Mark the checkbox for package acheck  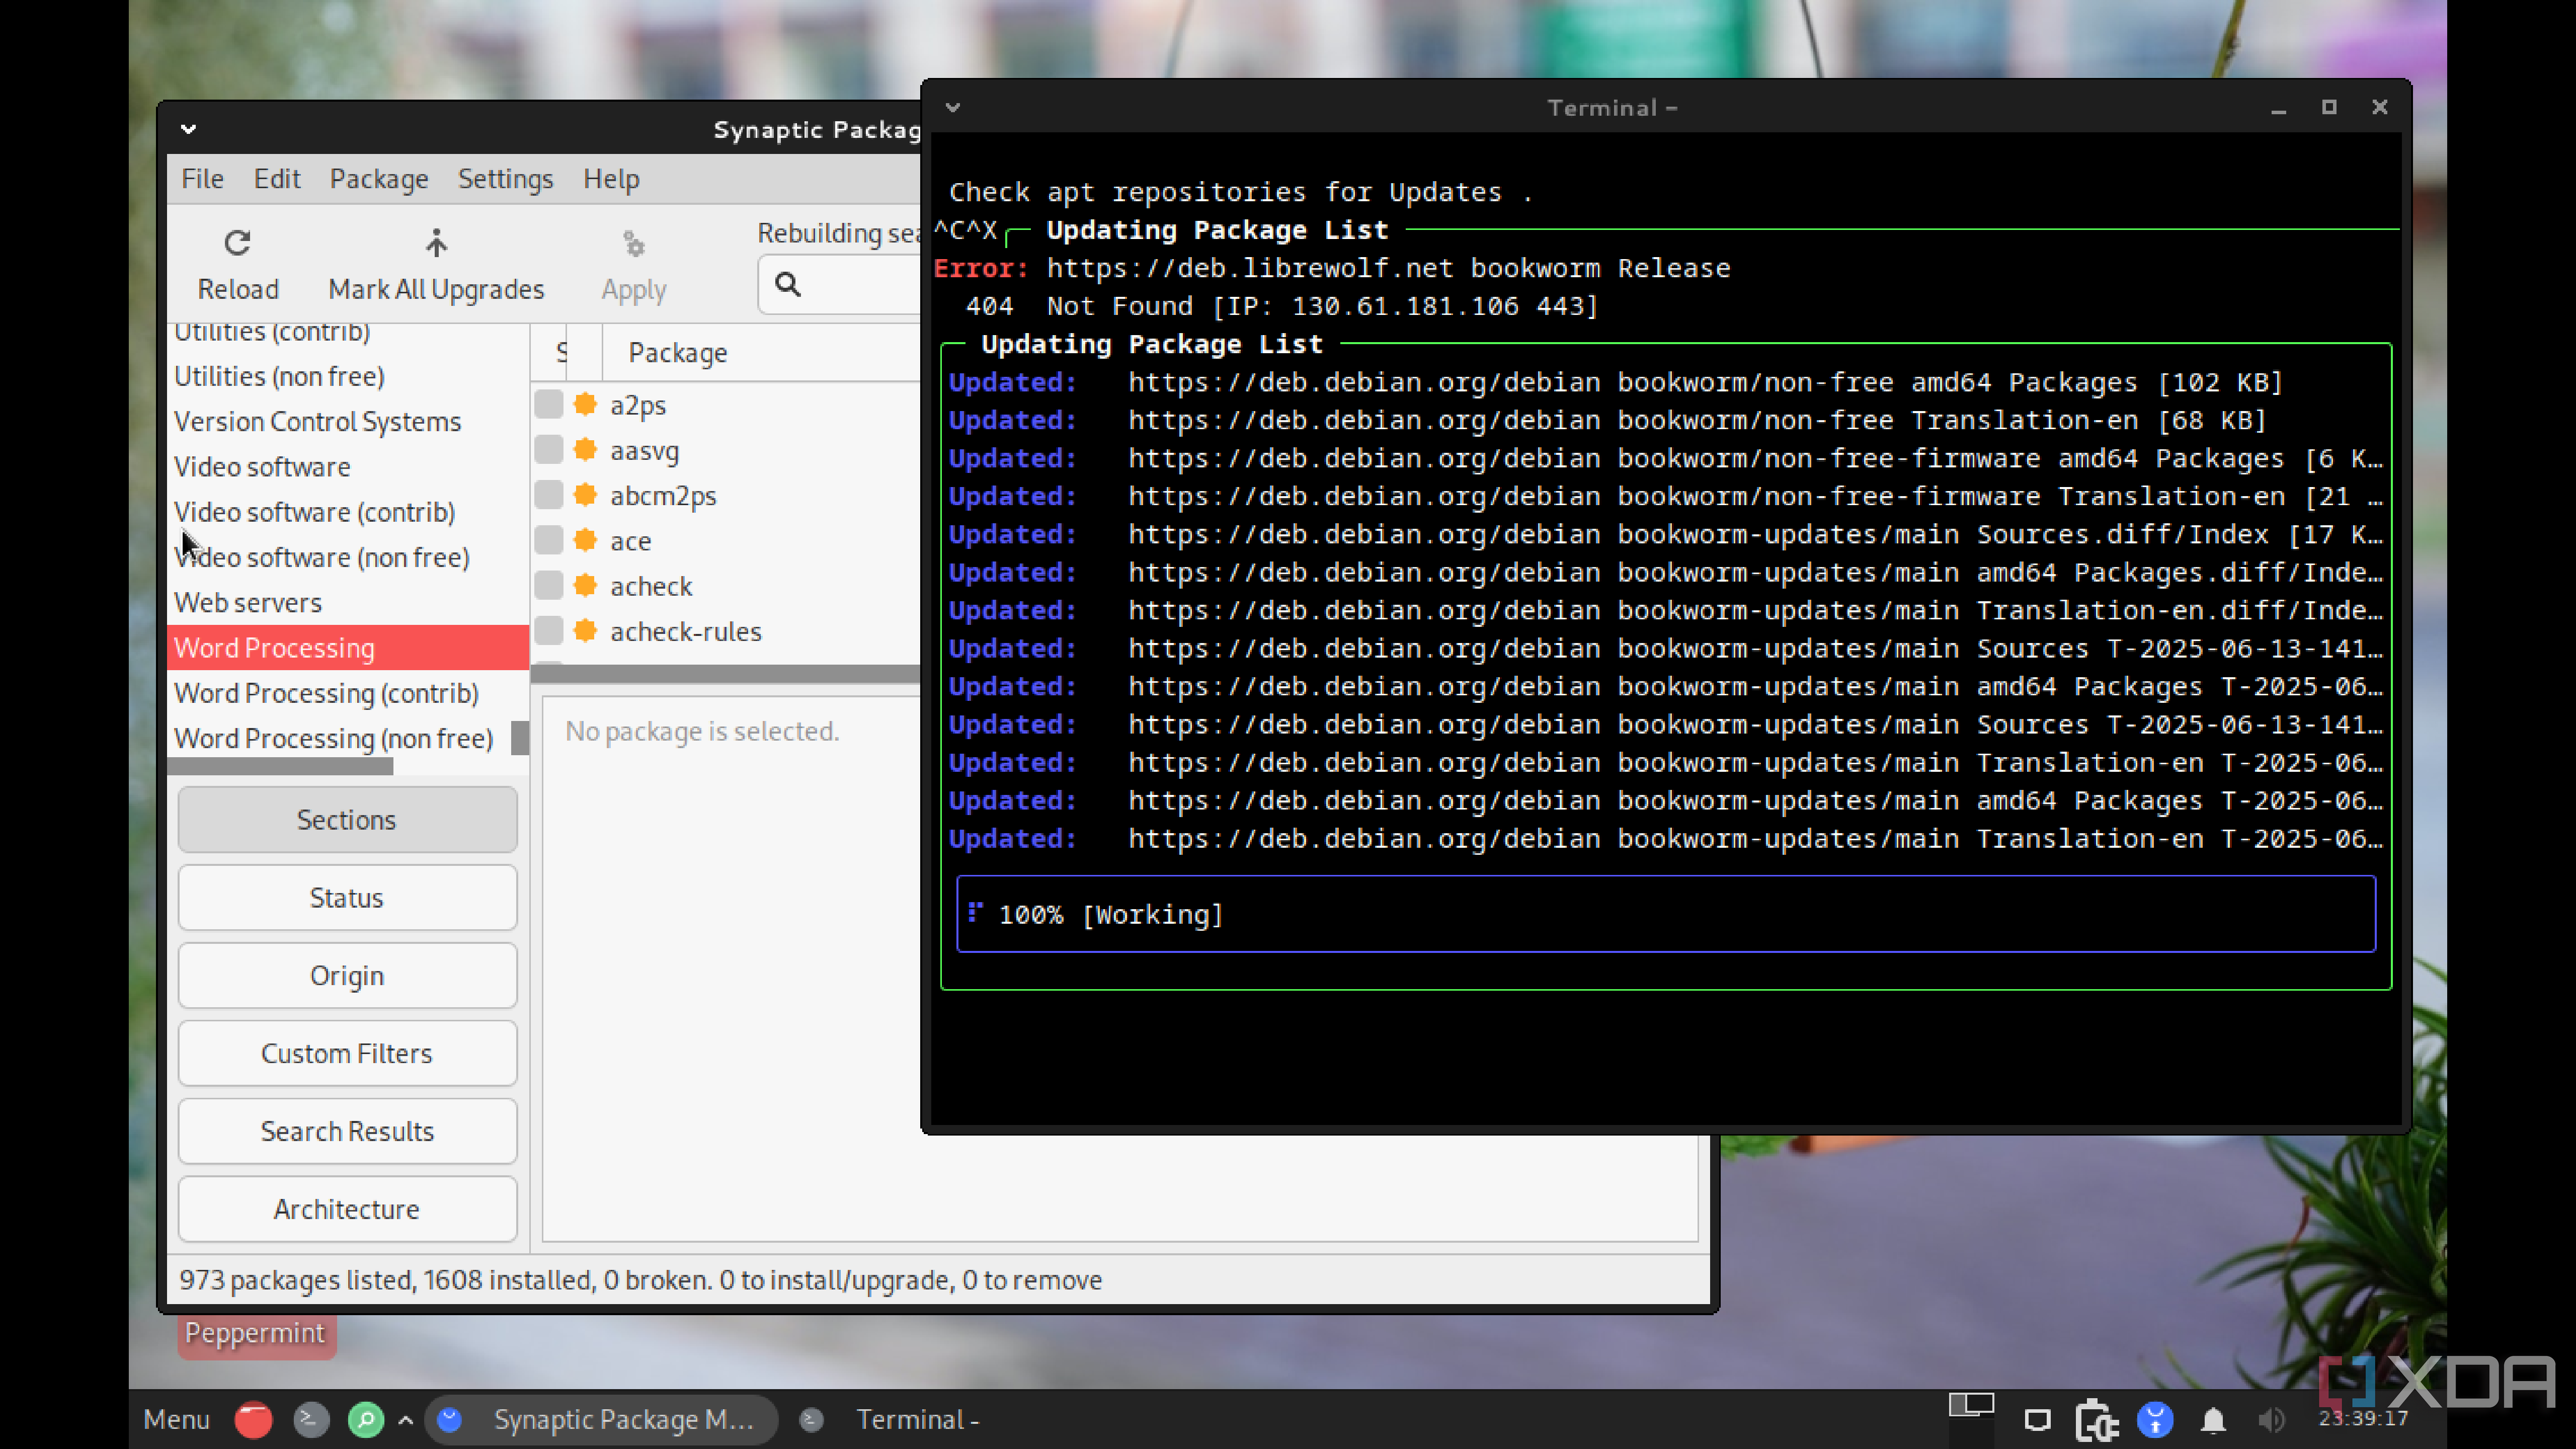[548, 585]
